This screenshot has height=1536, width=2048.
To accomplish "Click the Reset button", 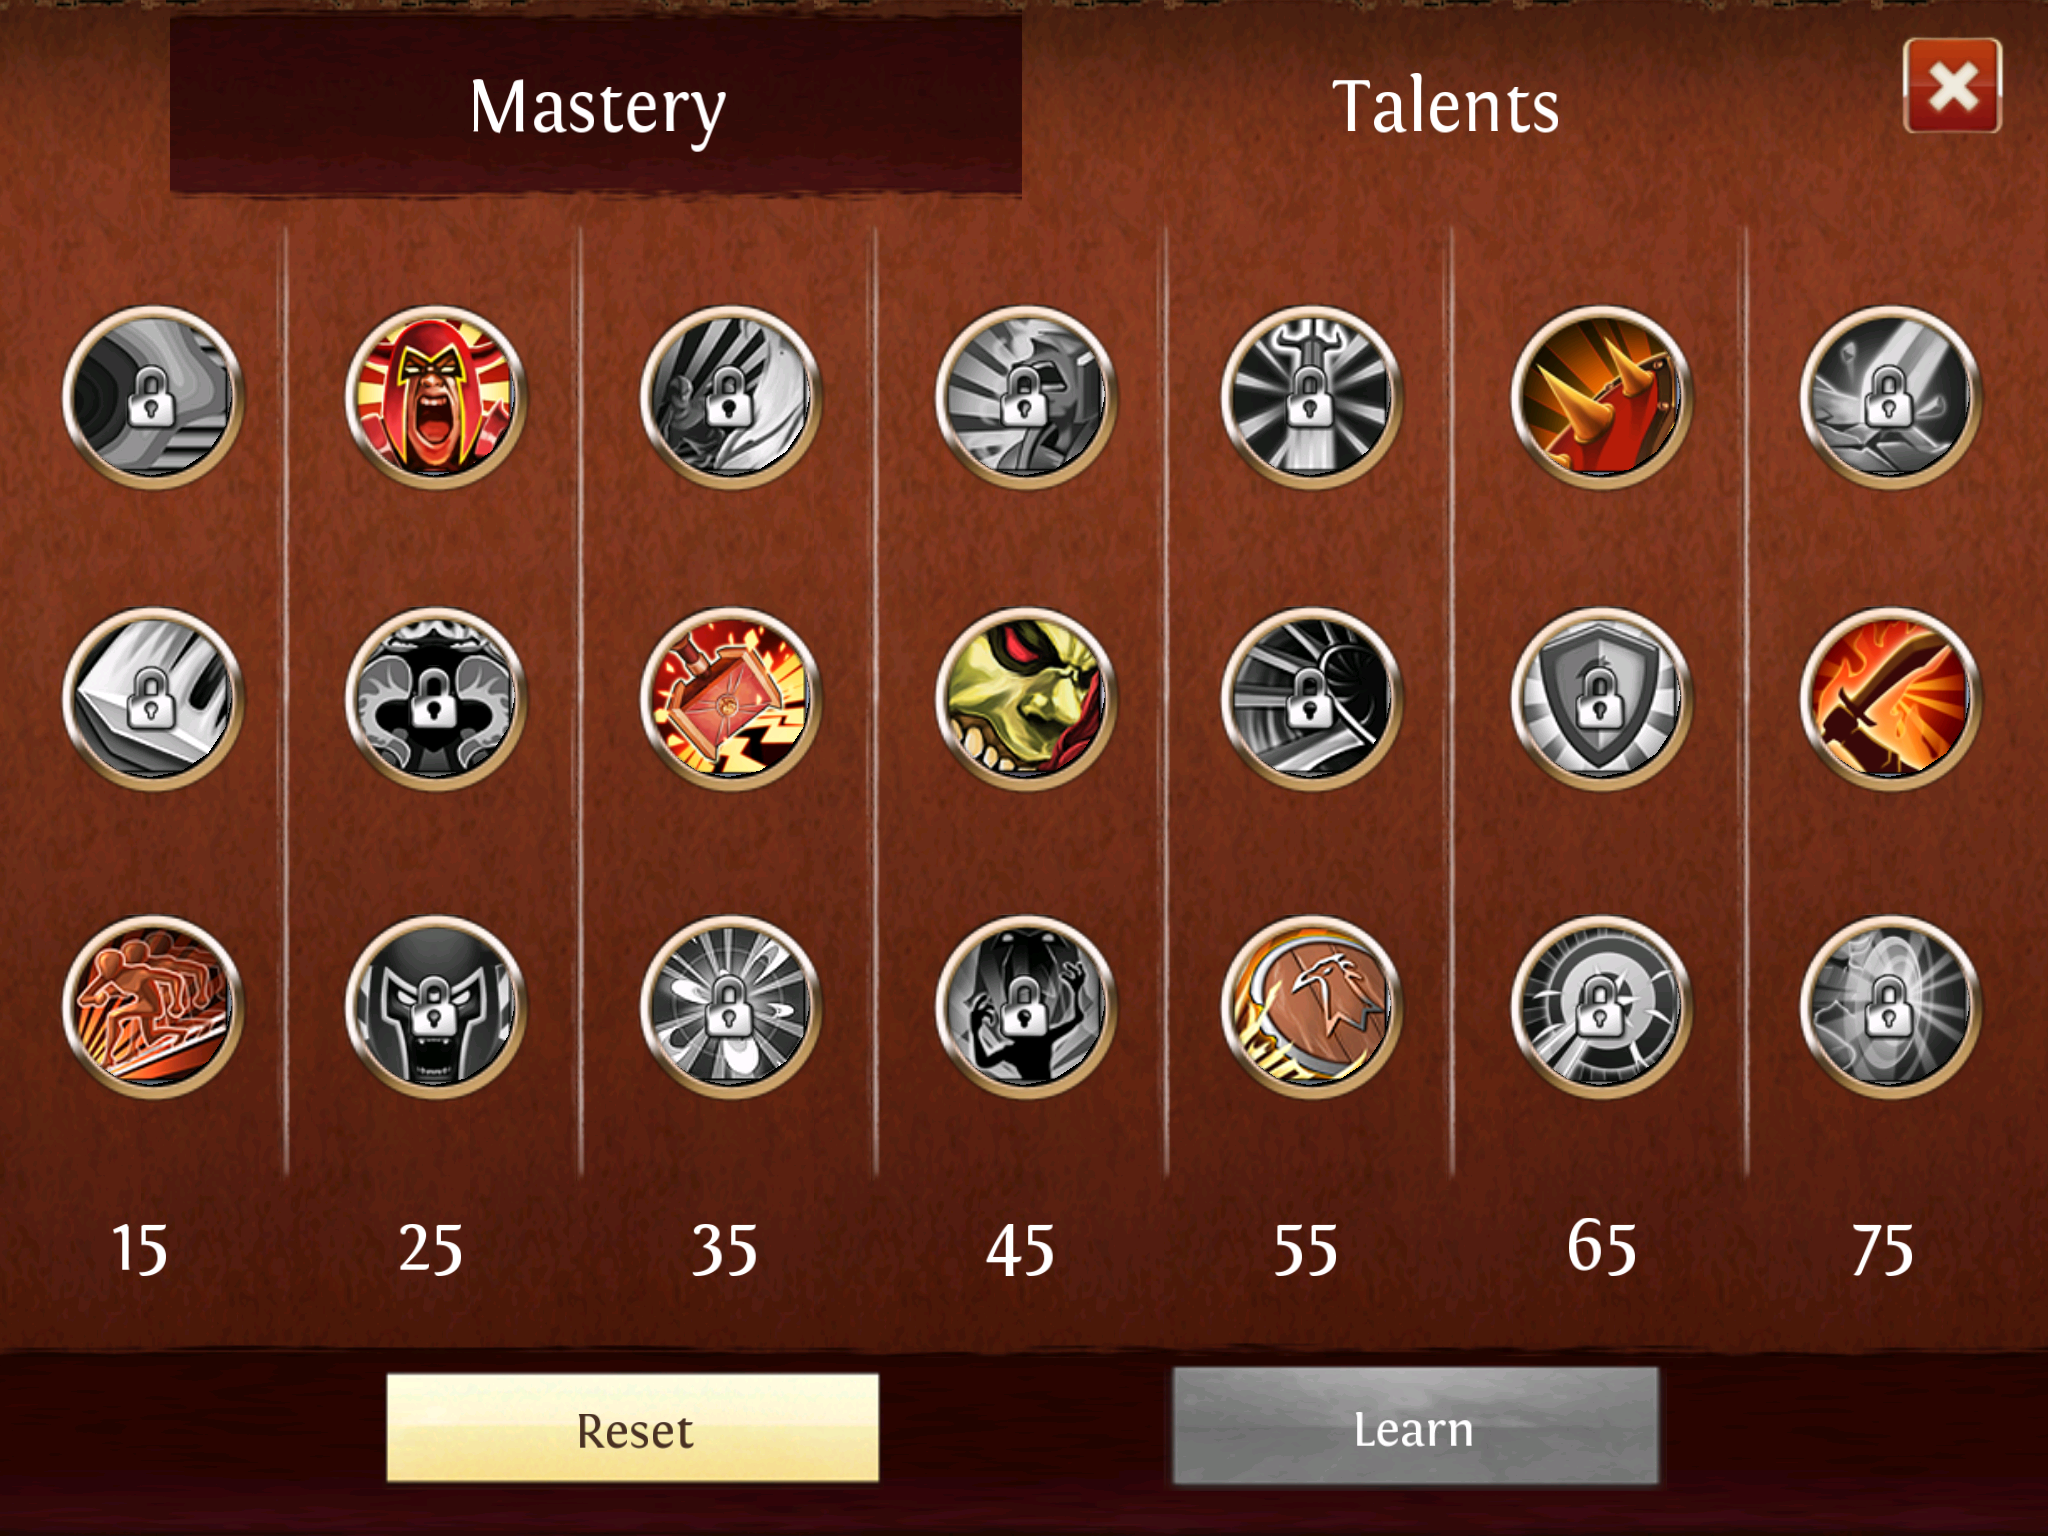I will pyautogui.click(x=633, y=1428).
